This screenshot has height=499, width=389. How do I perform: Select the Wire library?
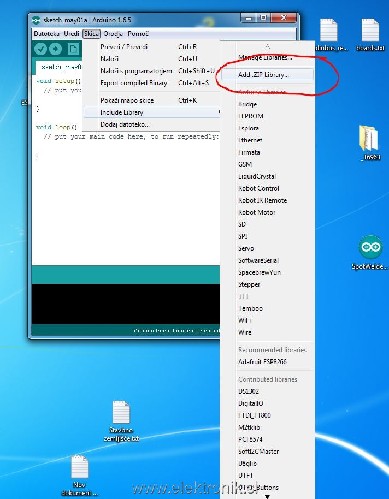point(245,332)
